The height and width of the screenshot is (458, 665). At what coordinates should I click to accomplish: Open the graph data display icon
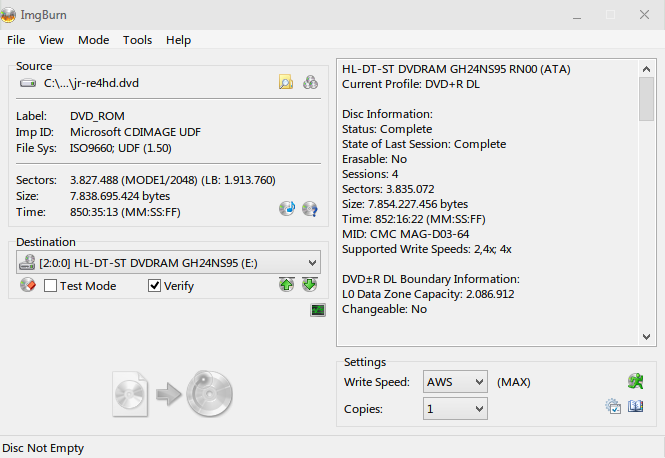(318, 310)
